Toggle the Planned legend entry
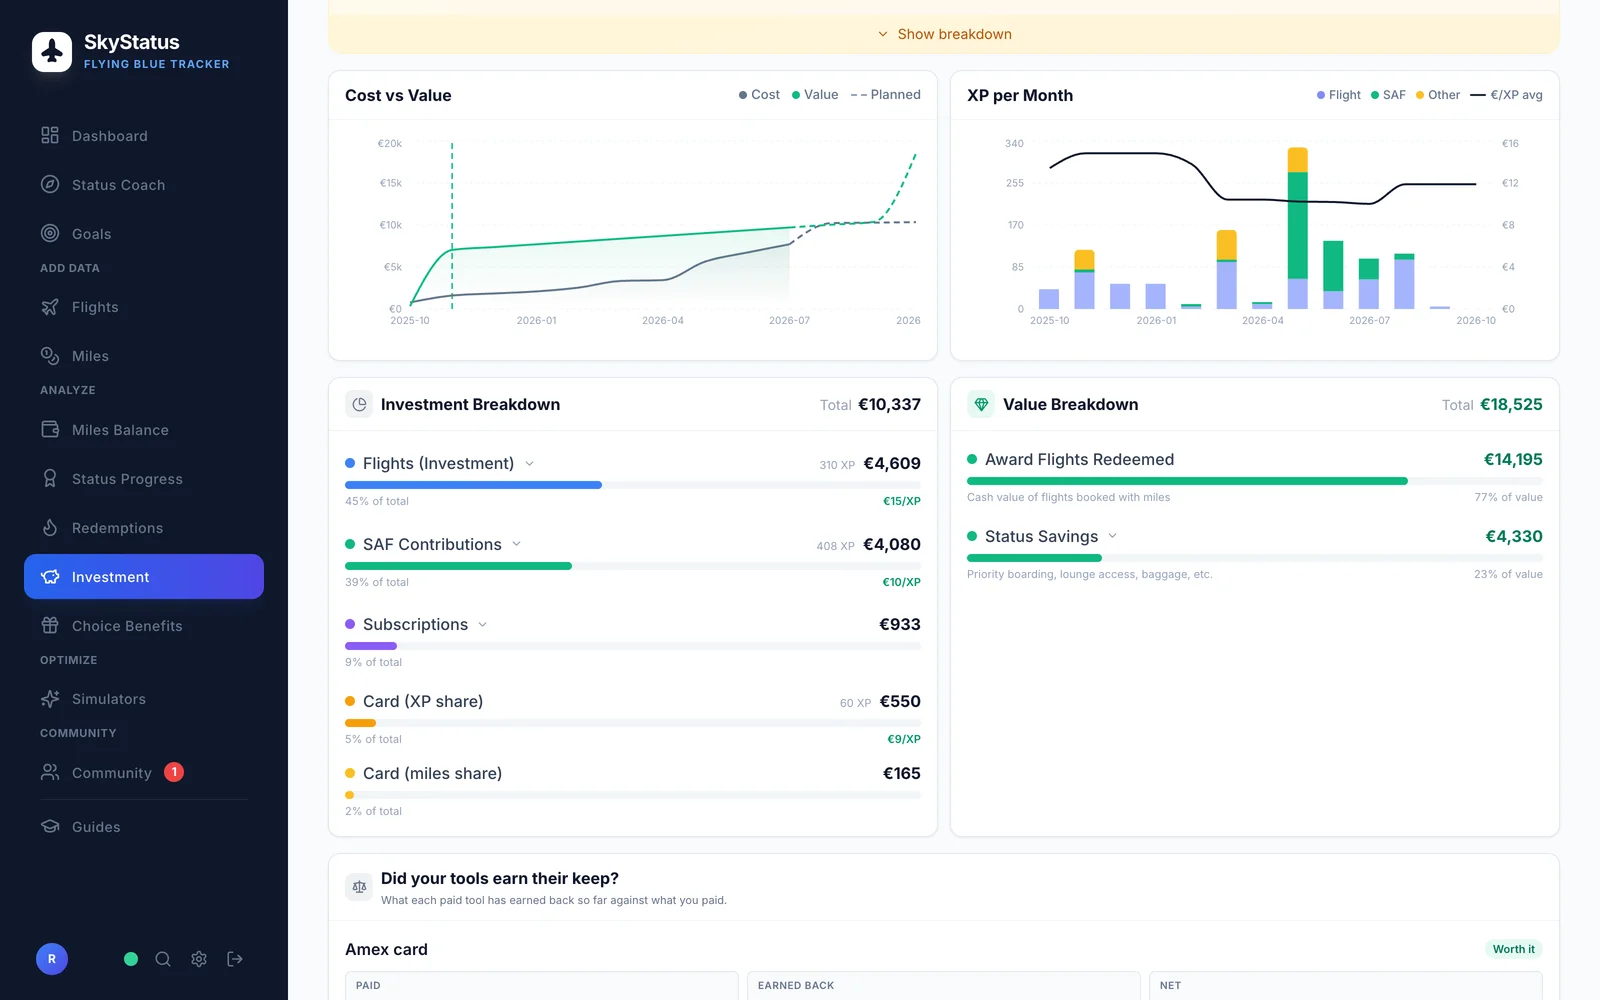 885,95
